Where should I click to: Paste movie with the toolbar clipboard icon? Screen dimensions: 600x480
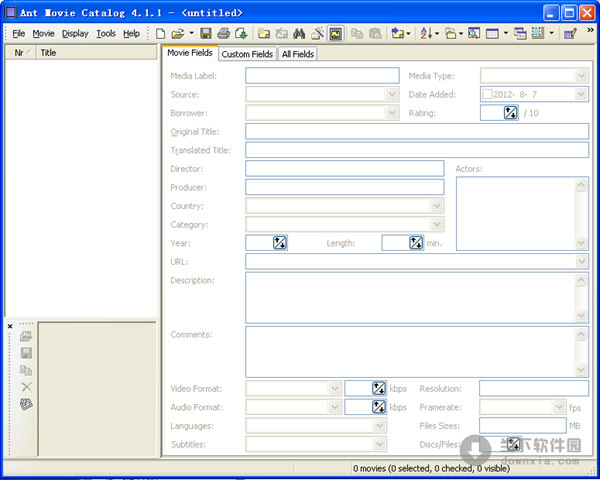[x=375, y=34]
